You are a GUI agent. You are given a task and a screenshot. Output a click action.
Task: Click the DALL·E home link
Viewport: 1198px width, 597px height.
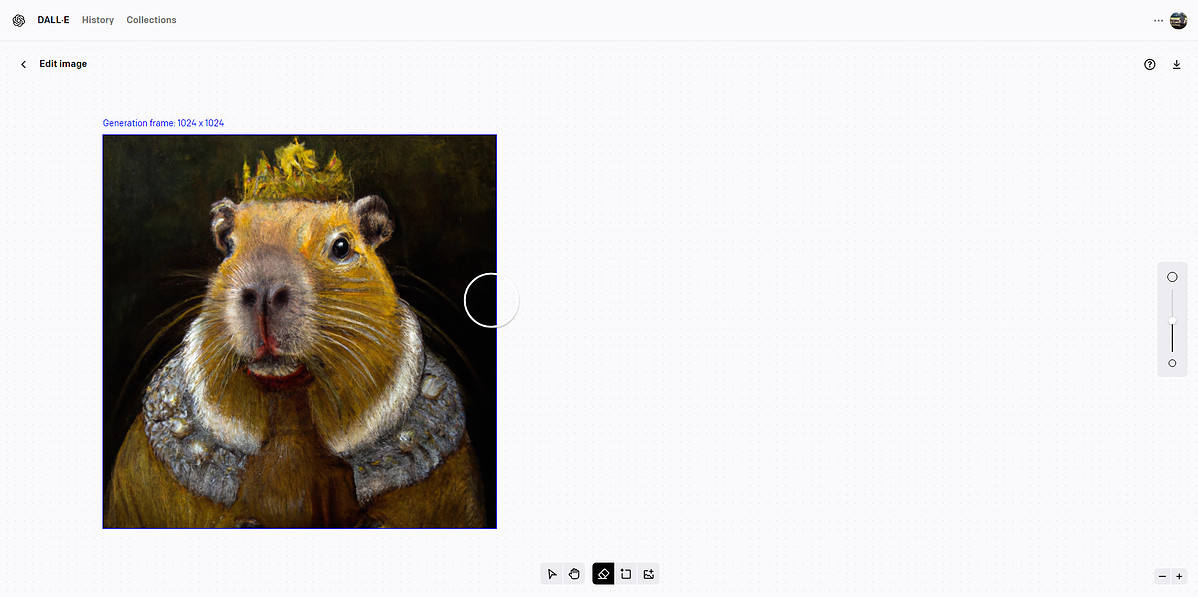pyautogui.click(x=53, y=20)
